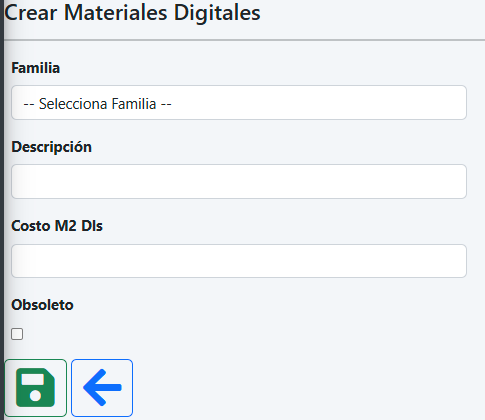Click the Descripción label

click(x=52, y=147)
